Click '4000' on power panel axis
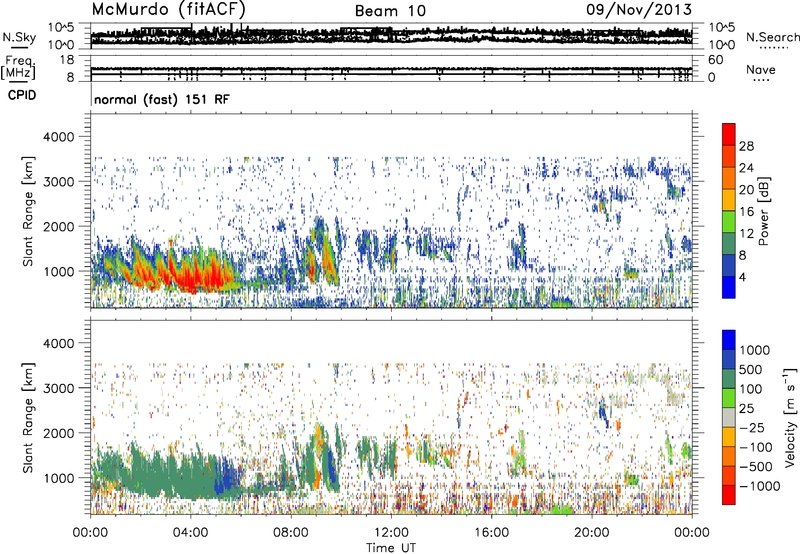800x554 pixels. pyautogui.click(x=59, y=137)
